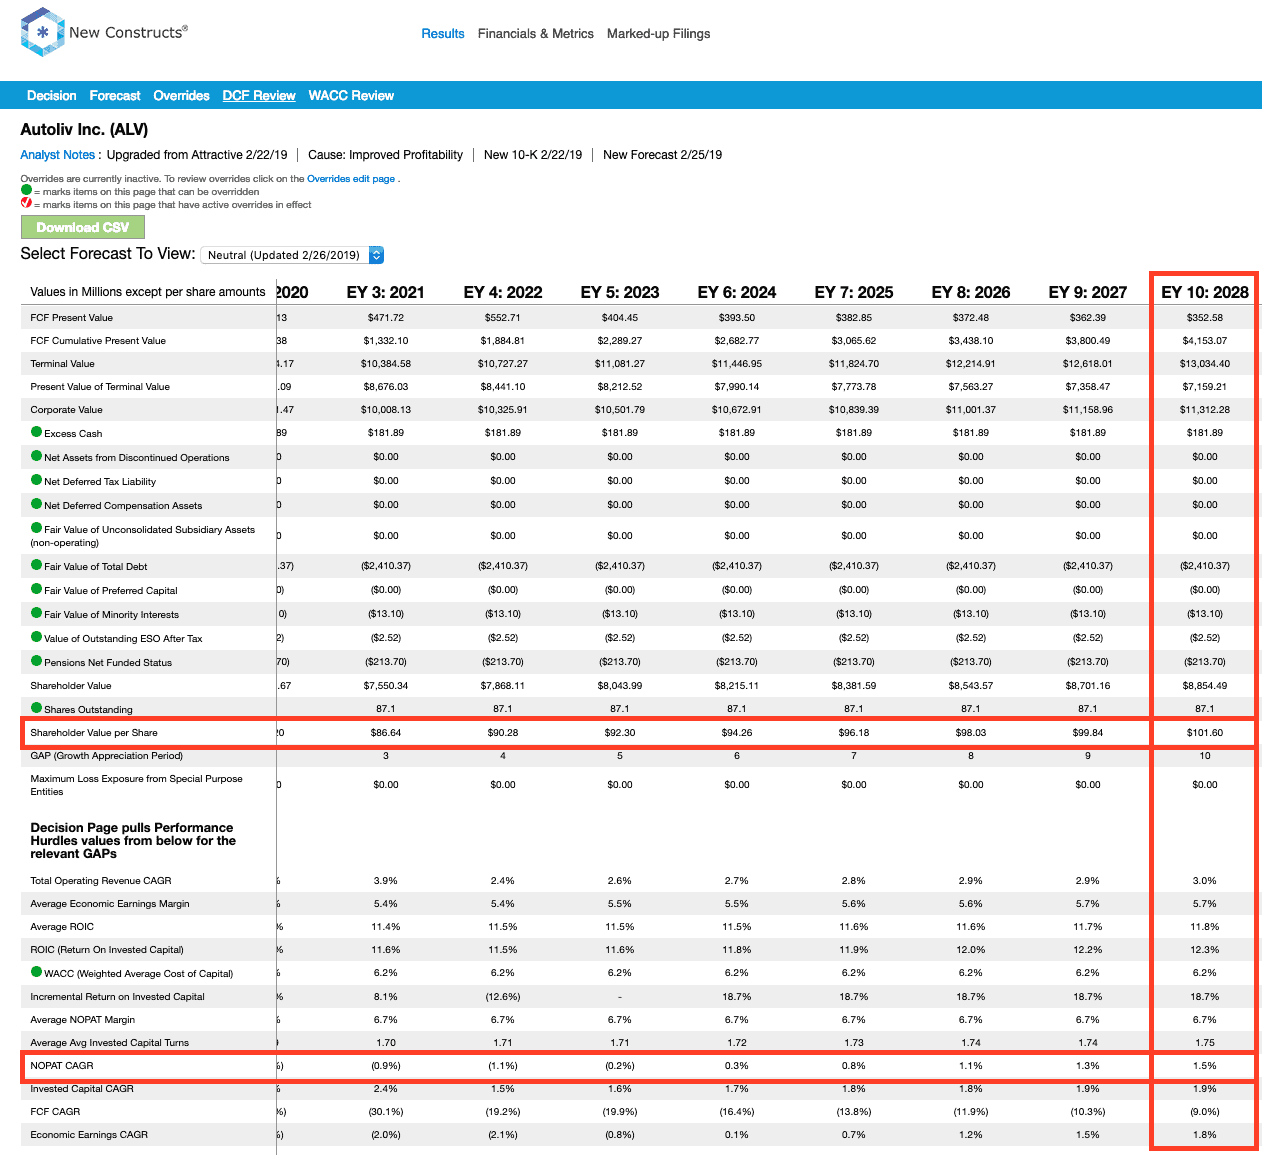Open the Results tab

pyautogui.click(x=443, y=33)
